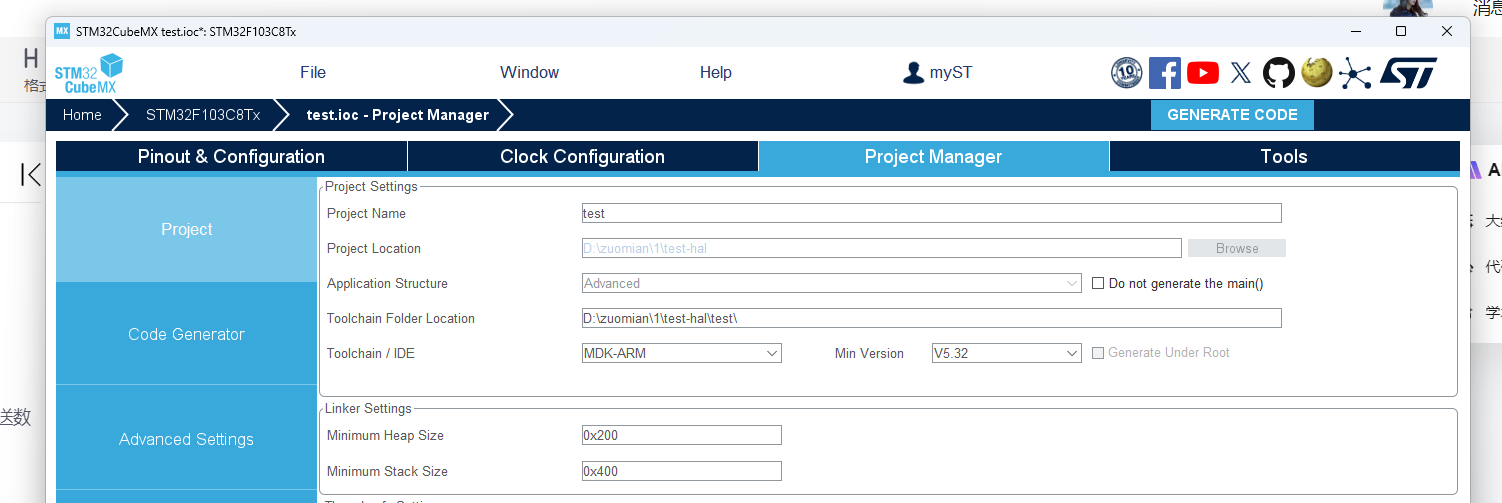Open the Toolchain / IDE dropdown
The width and height of the screenshot is (1502, 503).
coord(682,353)
